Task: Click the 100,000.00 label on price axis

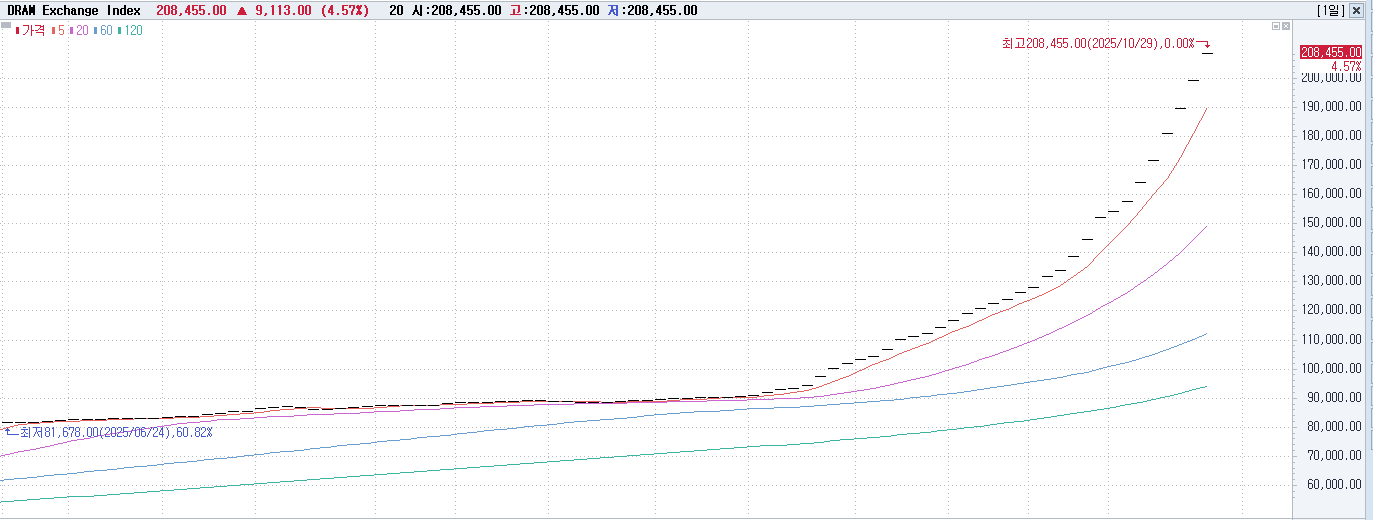Action: (x=1330, y=368)
